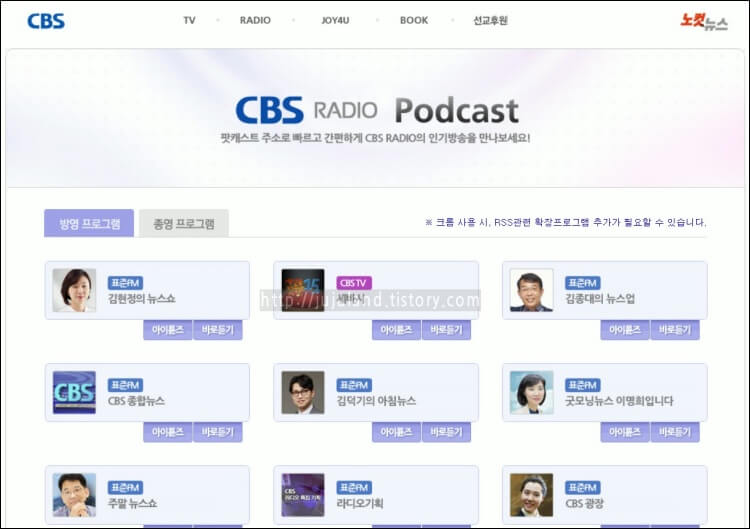The height and width of the screenshot is (529, 750).
Task: Click 바로듣기 for CBS 종합뉴스
Action: coord(218,432)
